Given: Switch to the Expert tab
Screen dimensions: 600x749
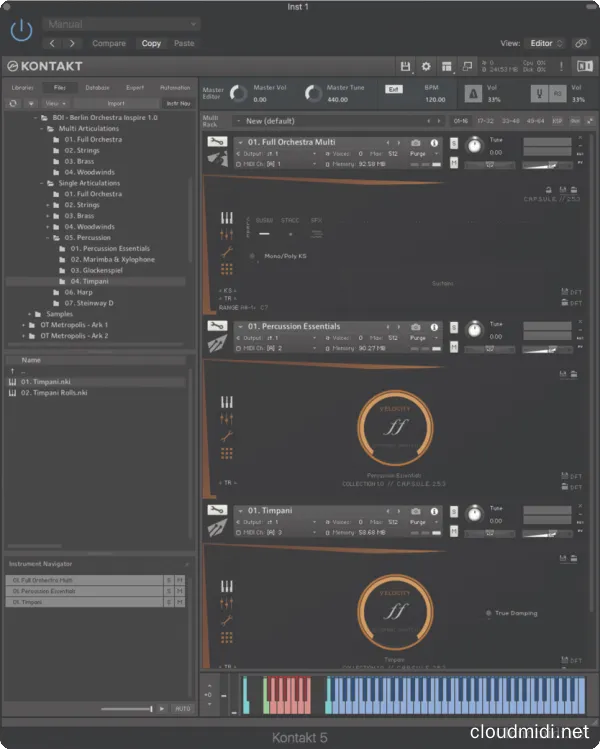Looking at the screenshot, I should 135,88.
